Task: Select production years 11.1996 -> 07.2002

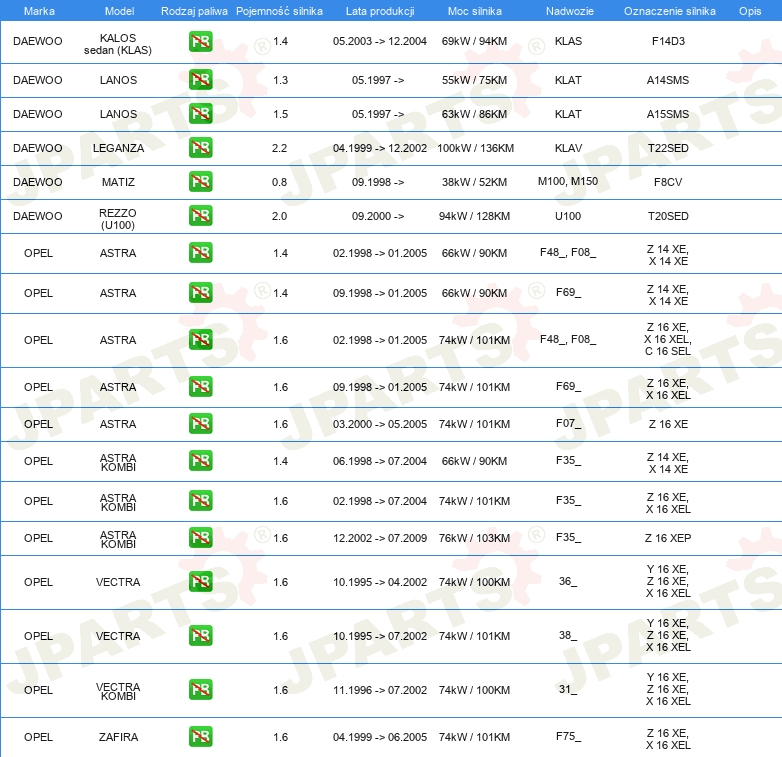Action: 380,690
